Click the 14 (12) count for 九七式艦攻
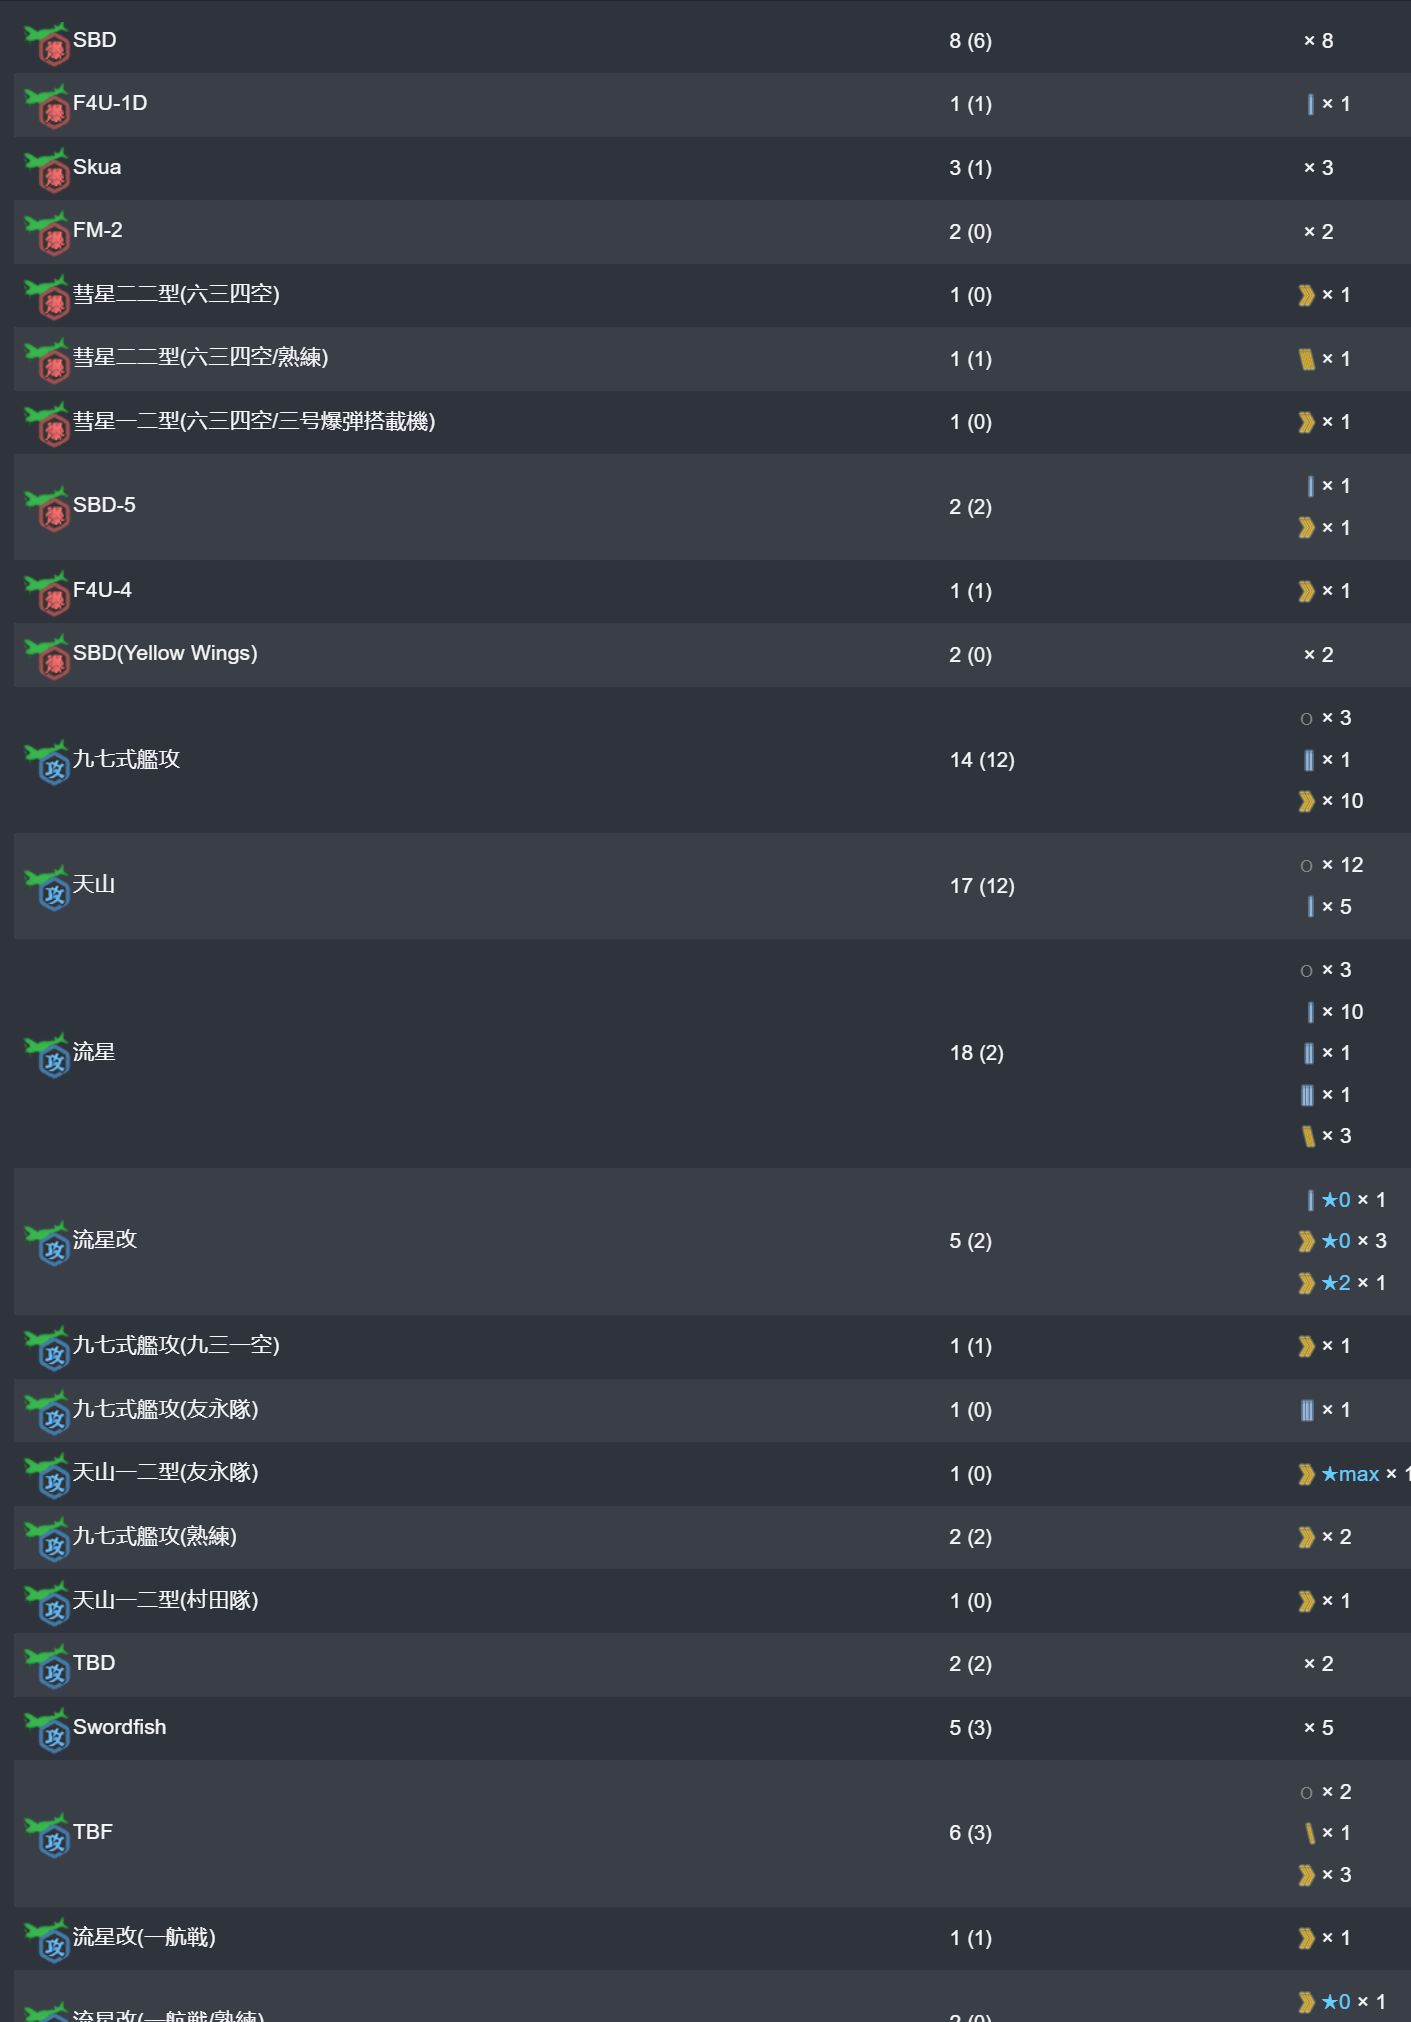This screenshot has height=2022, width=1411. point(982,760)
